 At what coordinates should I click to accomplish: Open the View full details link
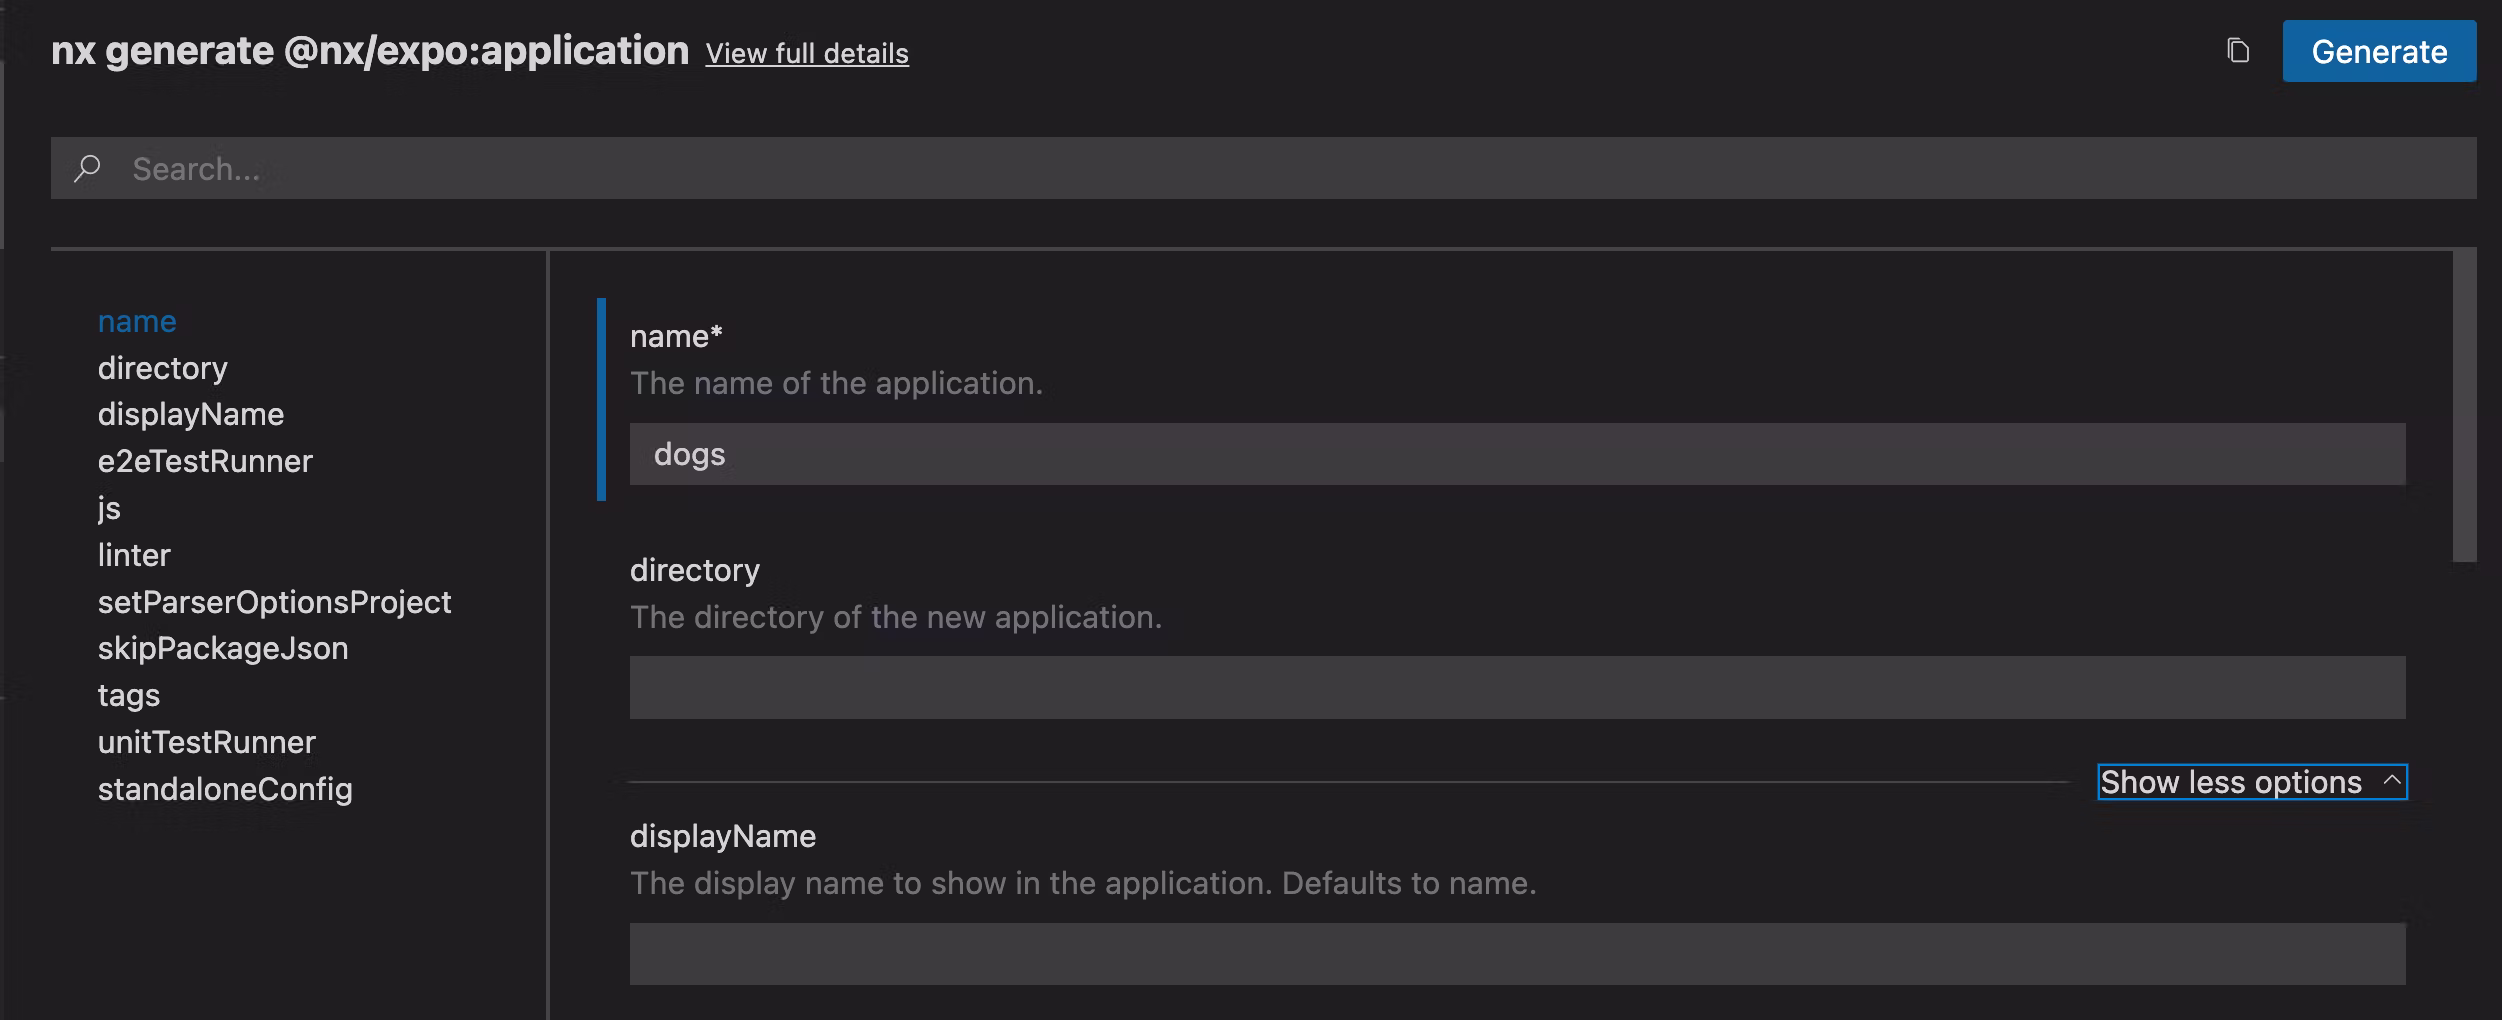807,53
